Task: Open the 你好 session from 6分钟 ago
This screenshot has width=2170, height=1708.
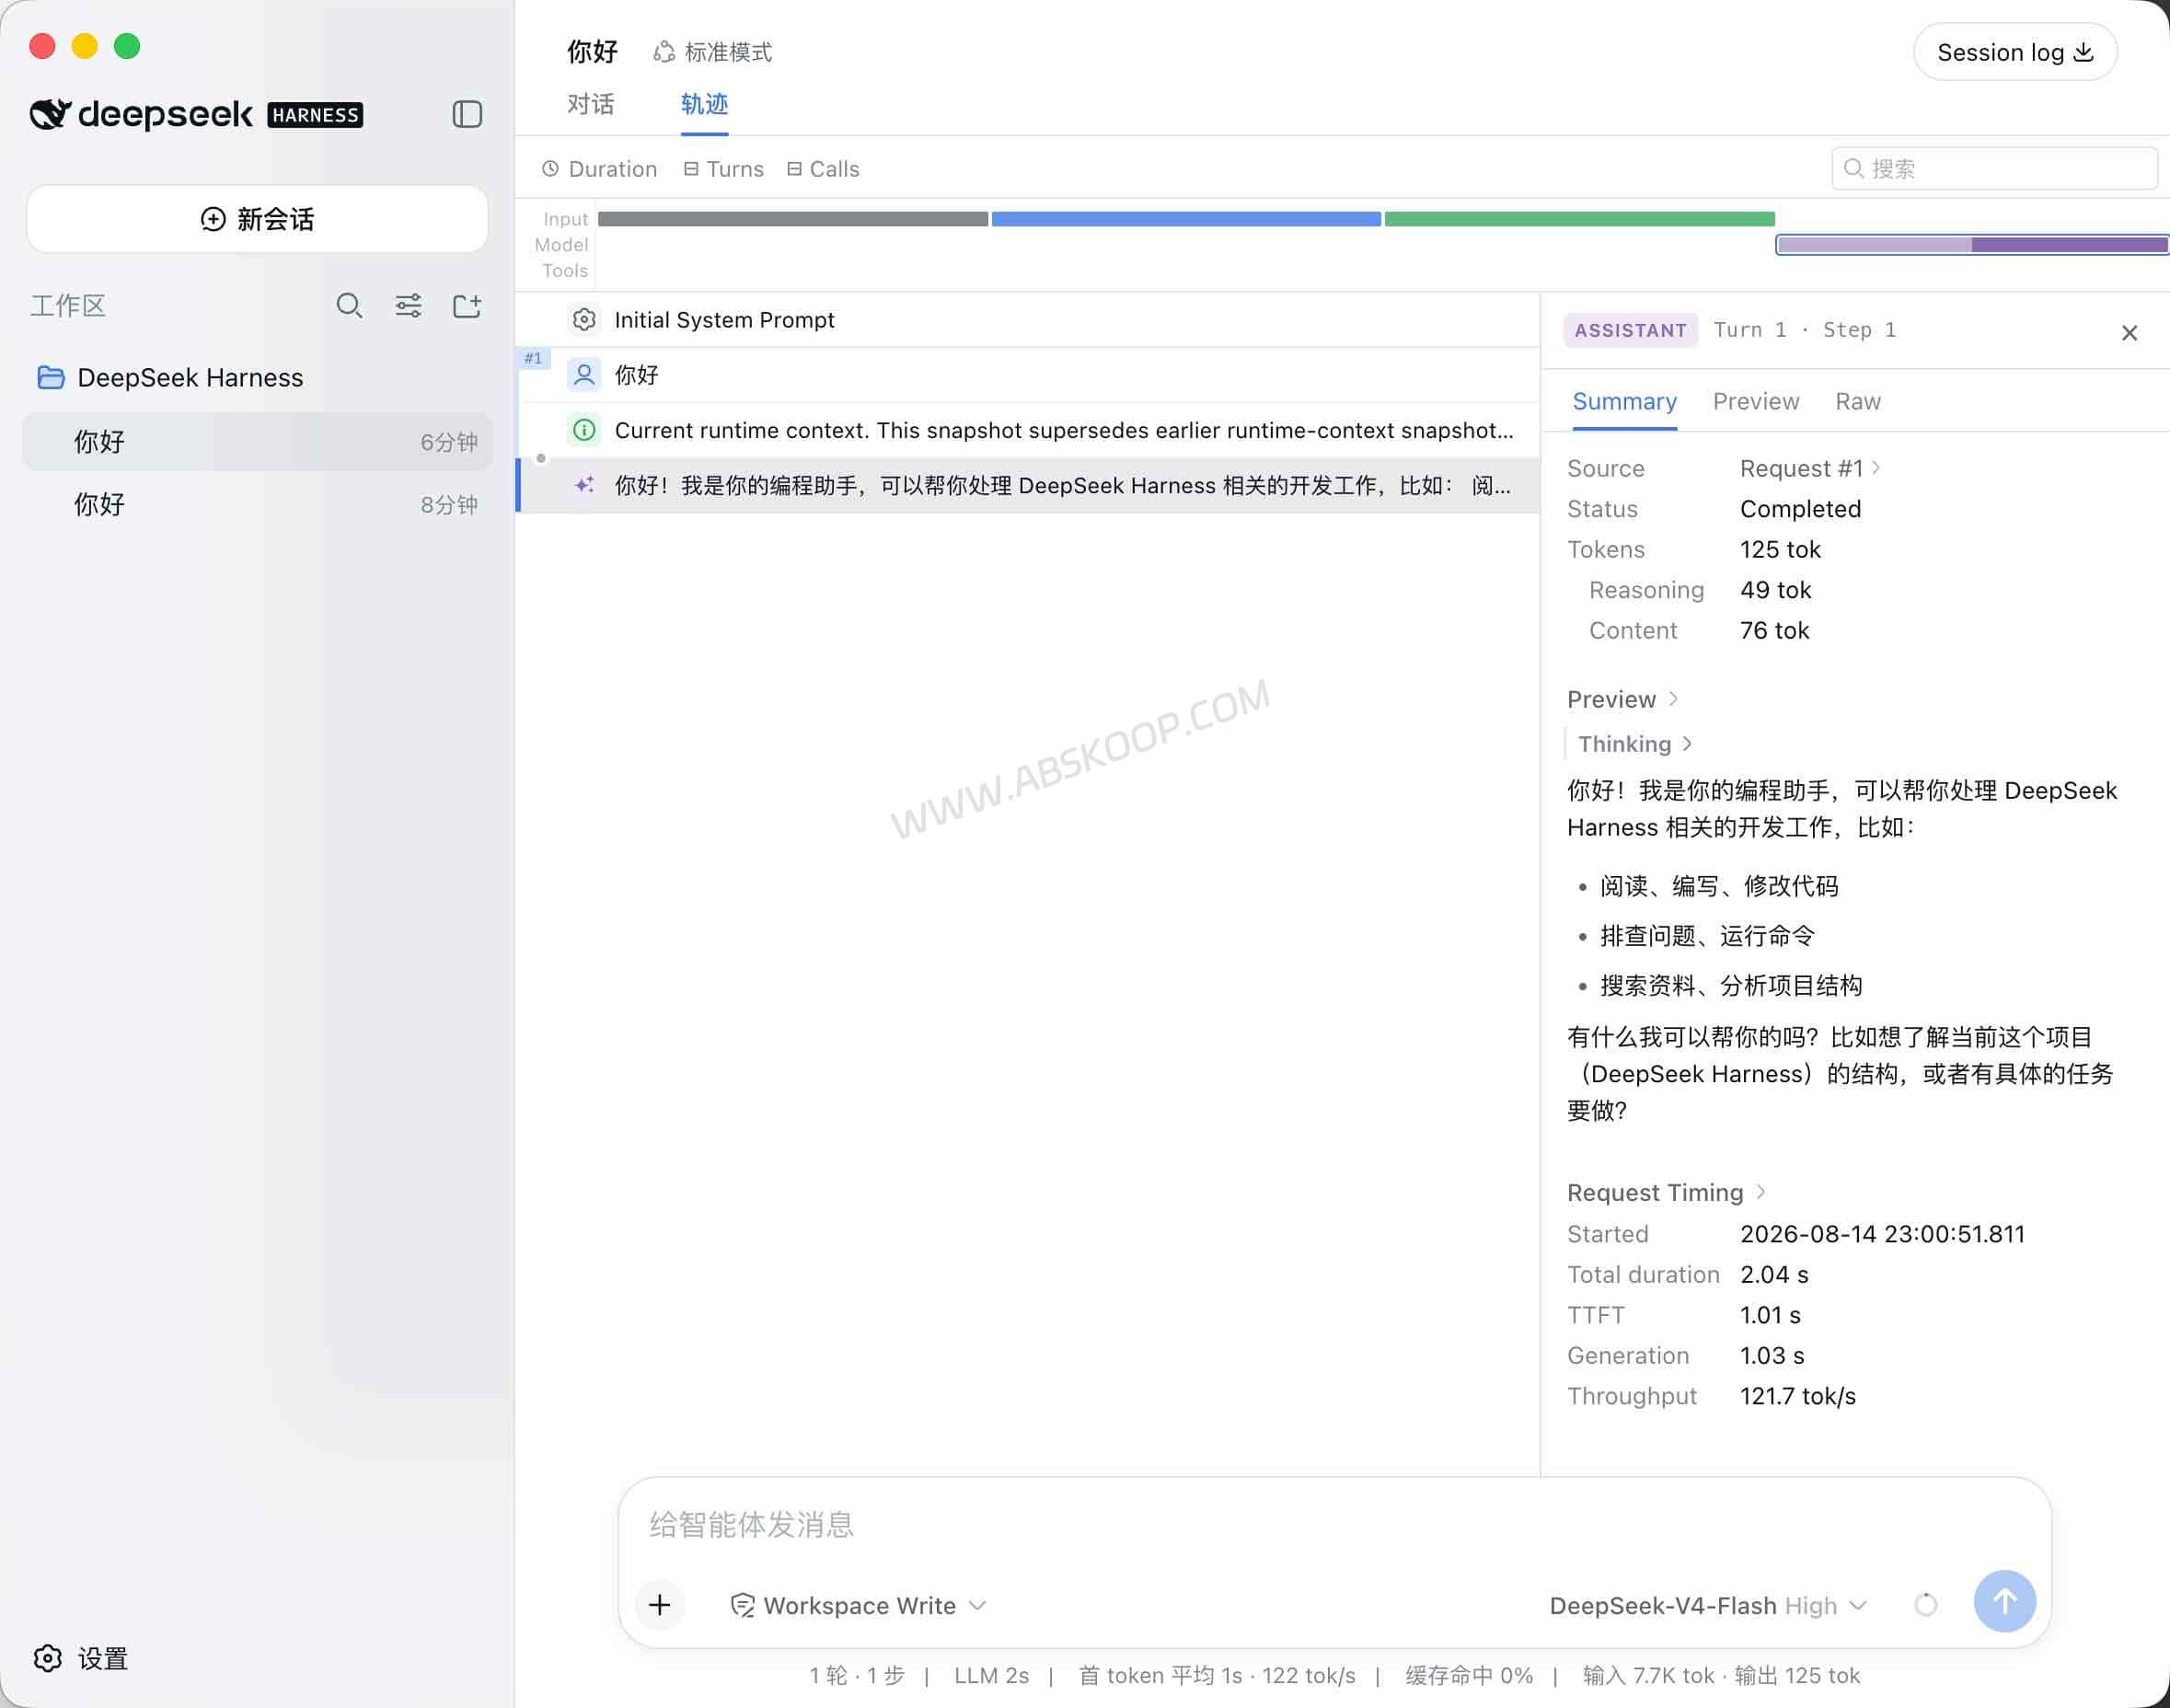Action: click(x=257, y=442)
